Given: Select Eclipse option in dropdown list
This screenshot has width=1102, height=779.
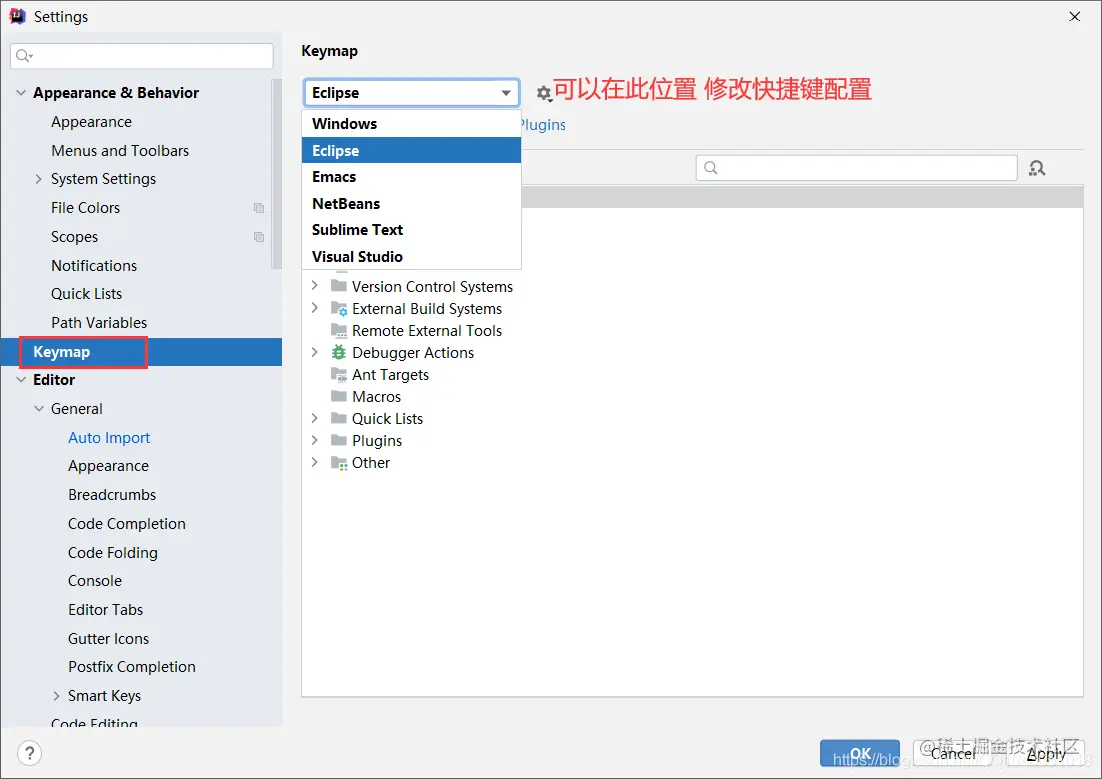Looking at the screenshot, I should click(411, 150).
